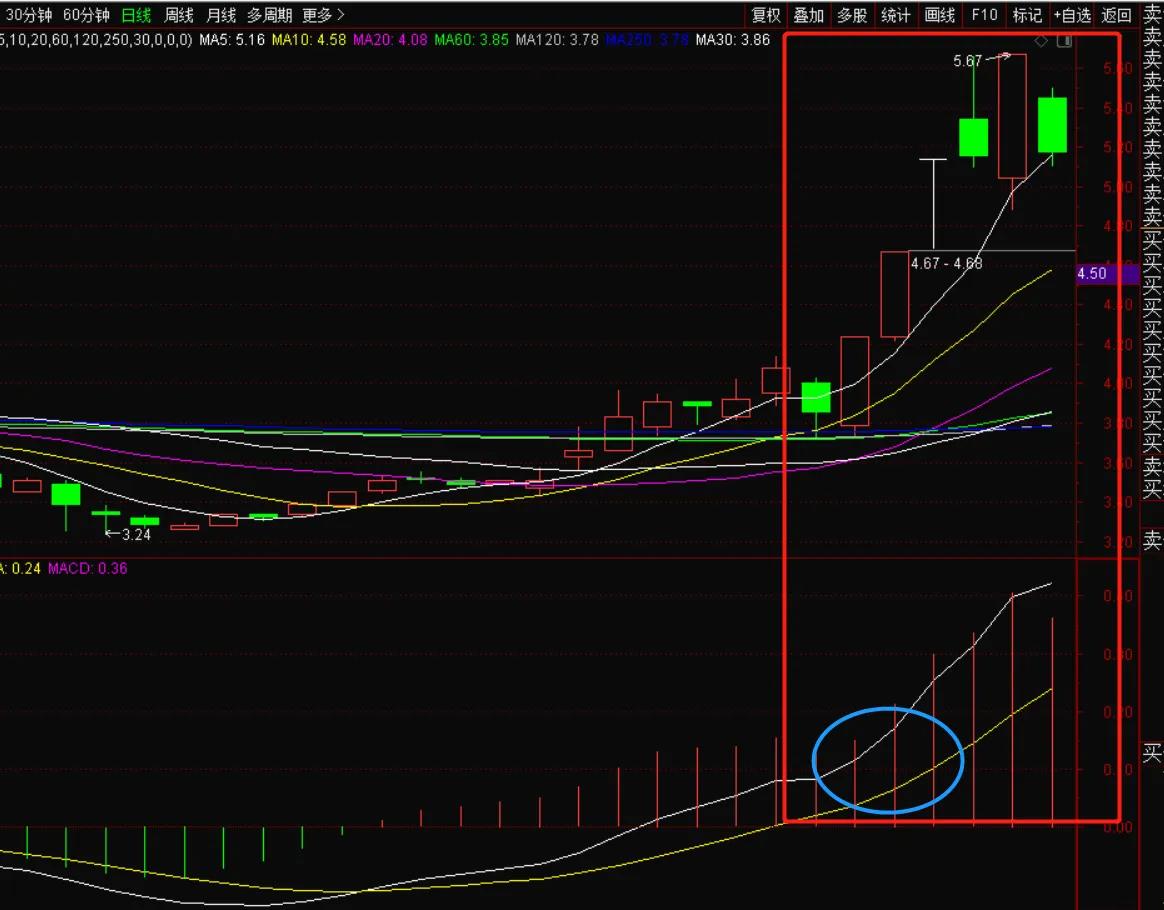Activate the 画线 drawing tool

coord(940,15)
